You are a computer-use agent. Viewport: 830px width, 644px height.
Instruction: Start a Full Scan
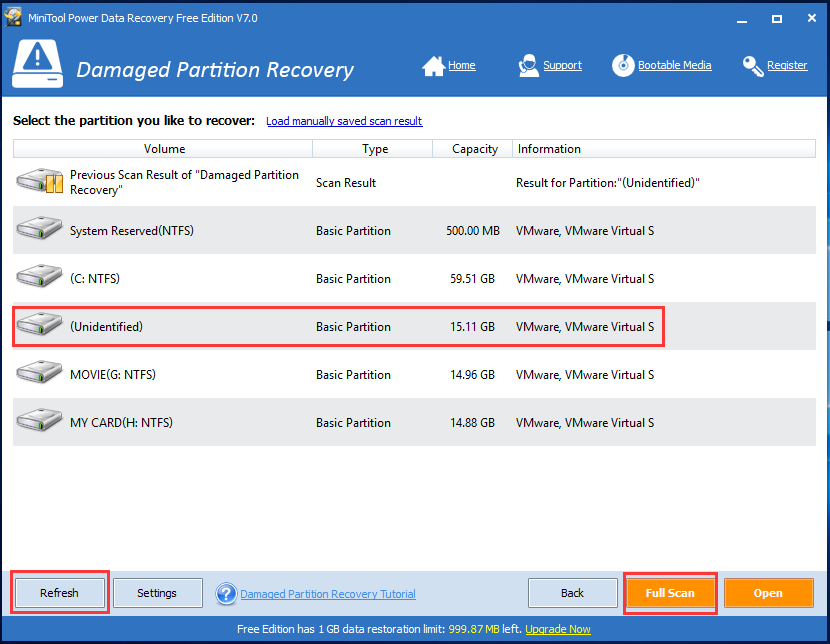(670, 593)
